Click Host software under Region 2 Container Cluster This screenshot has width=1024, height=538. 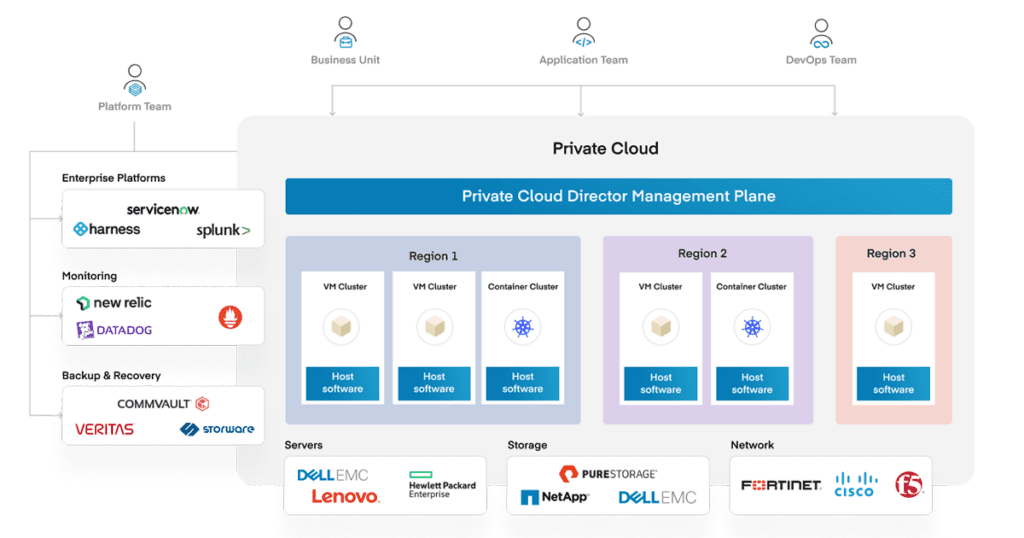coord(751,384)
